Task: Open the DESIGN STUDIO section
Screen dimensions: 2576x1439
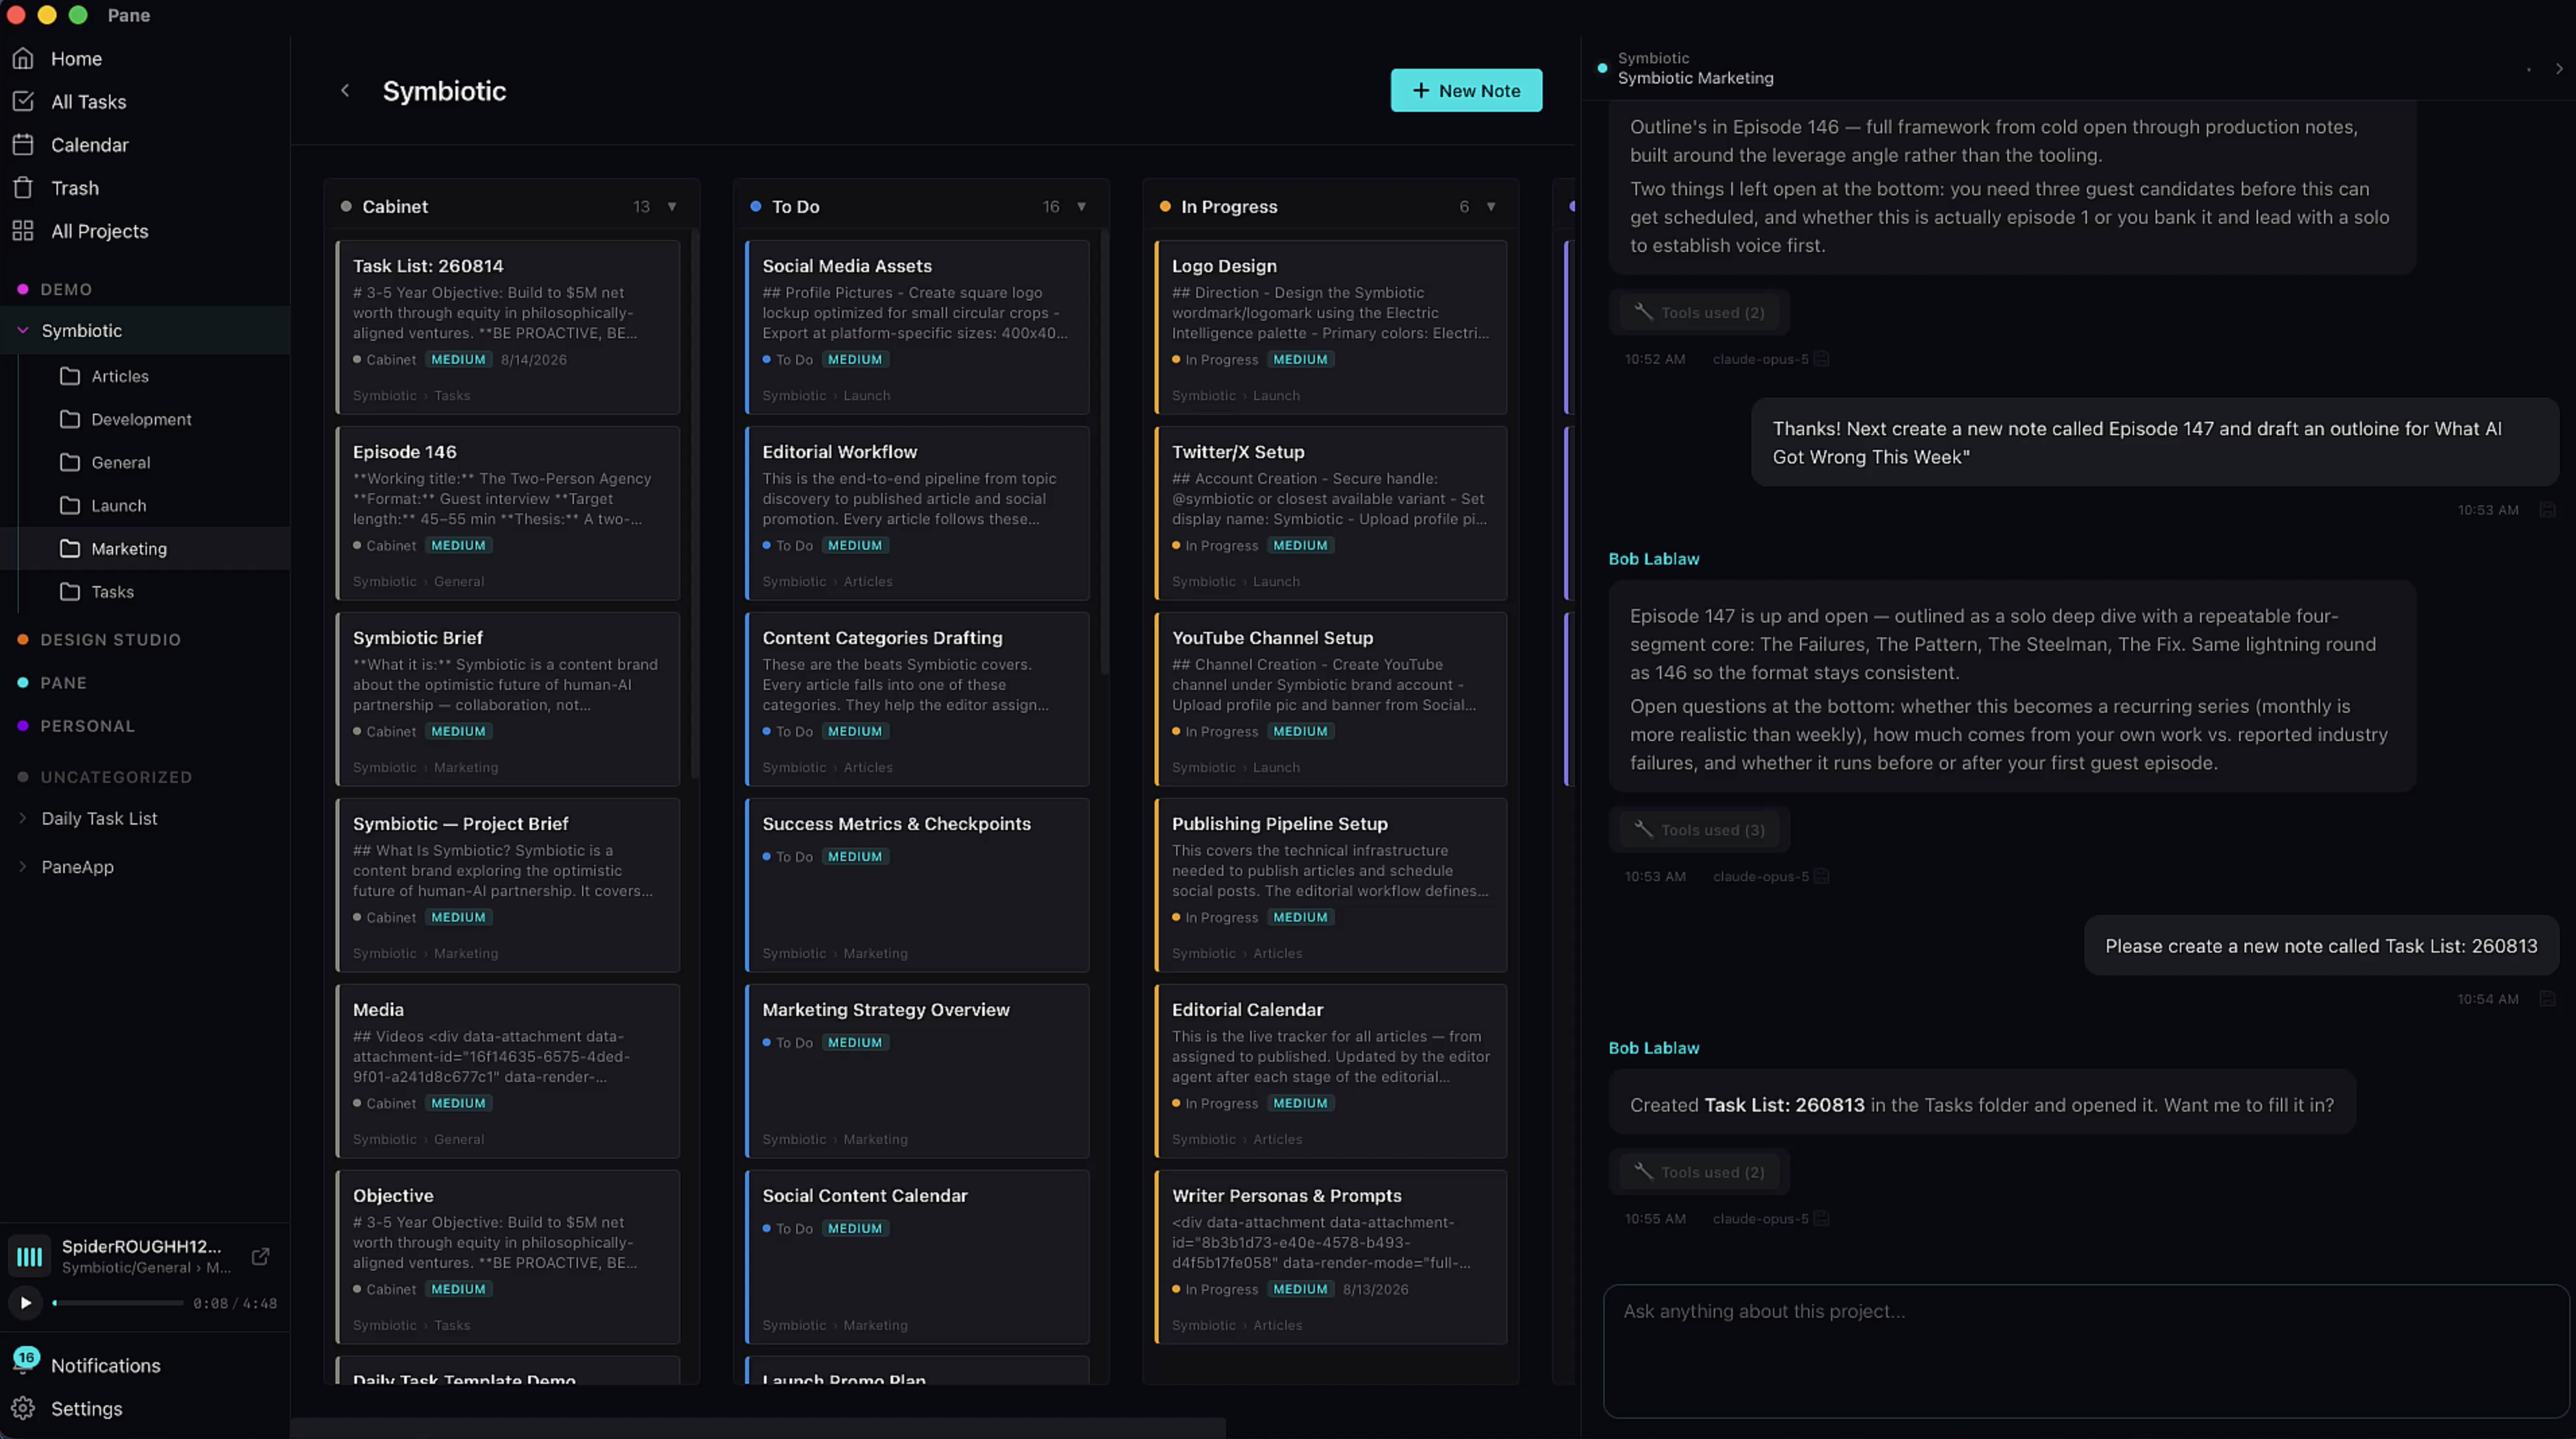Action: click(110, 639)
